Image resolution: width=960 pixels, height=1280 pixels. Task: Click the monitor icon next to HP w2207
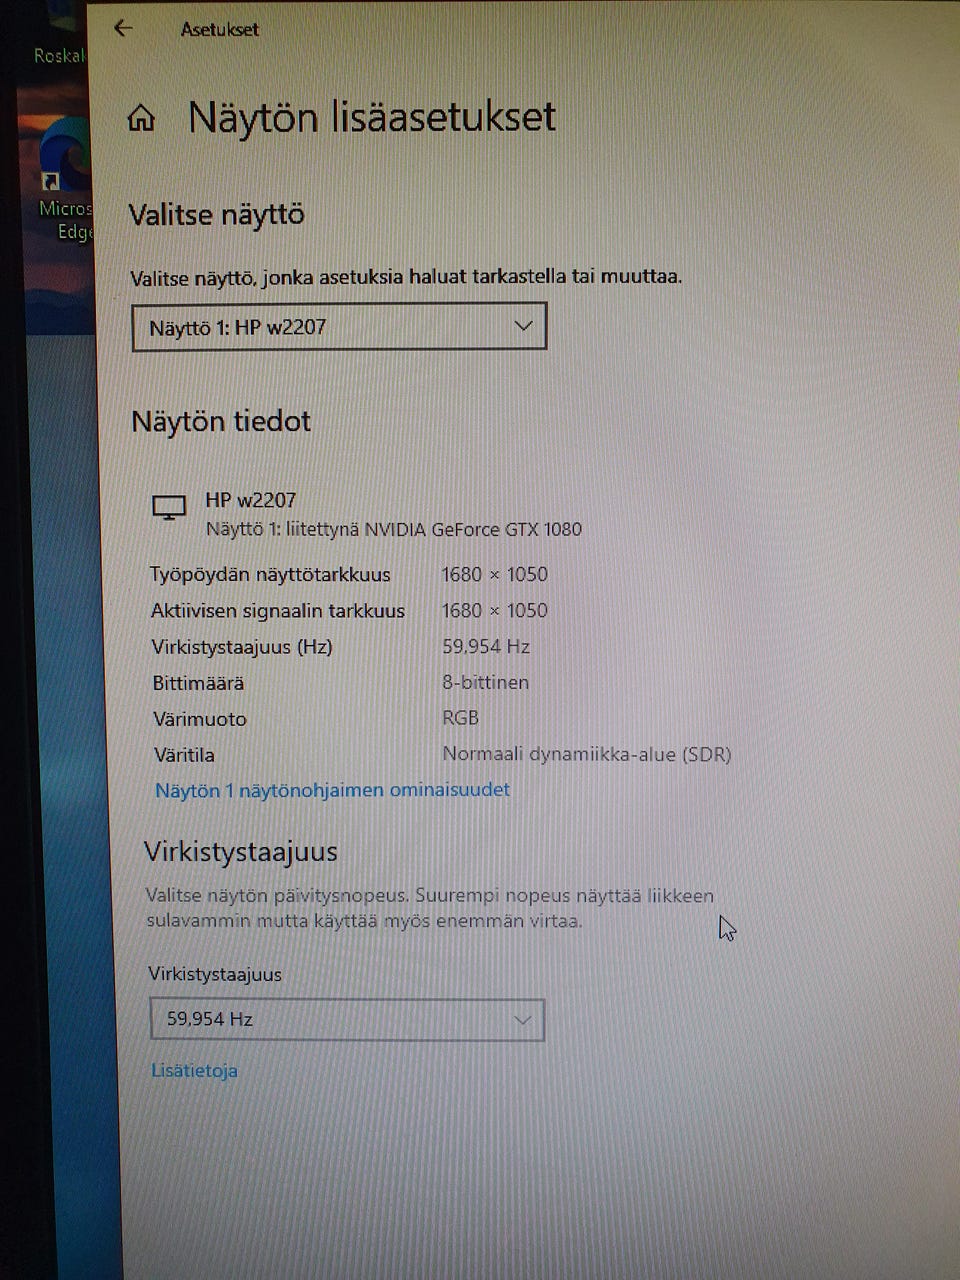coord(169,507)
